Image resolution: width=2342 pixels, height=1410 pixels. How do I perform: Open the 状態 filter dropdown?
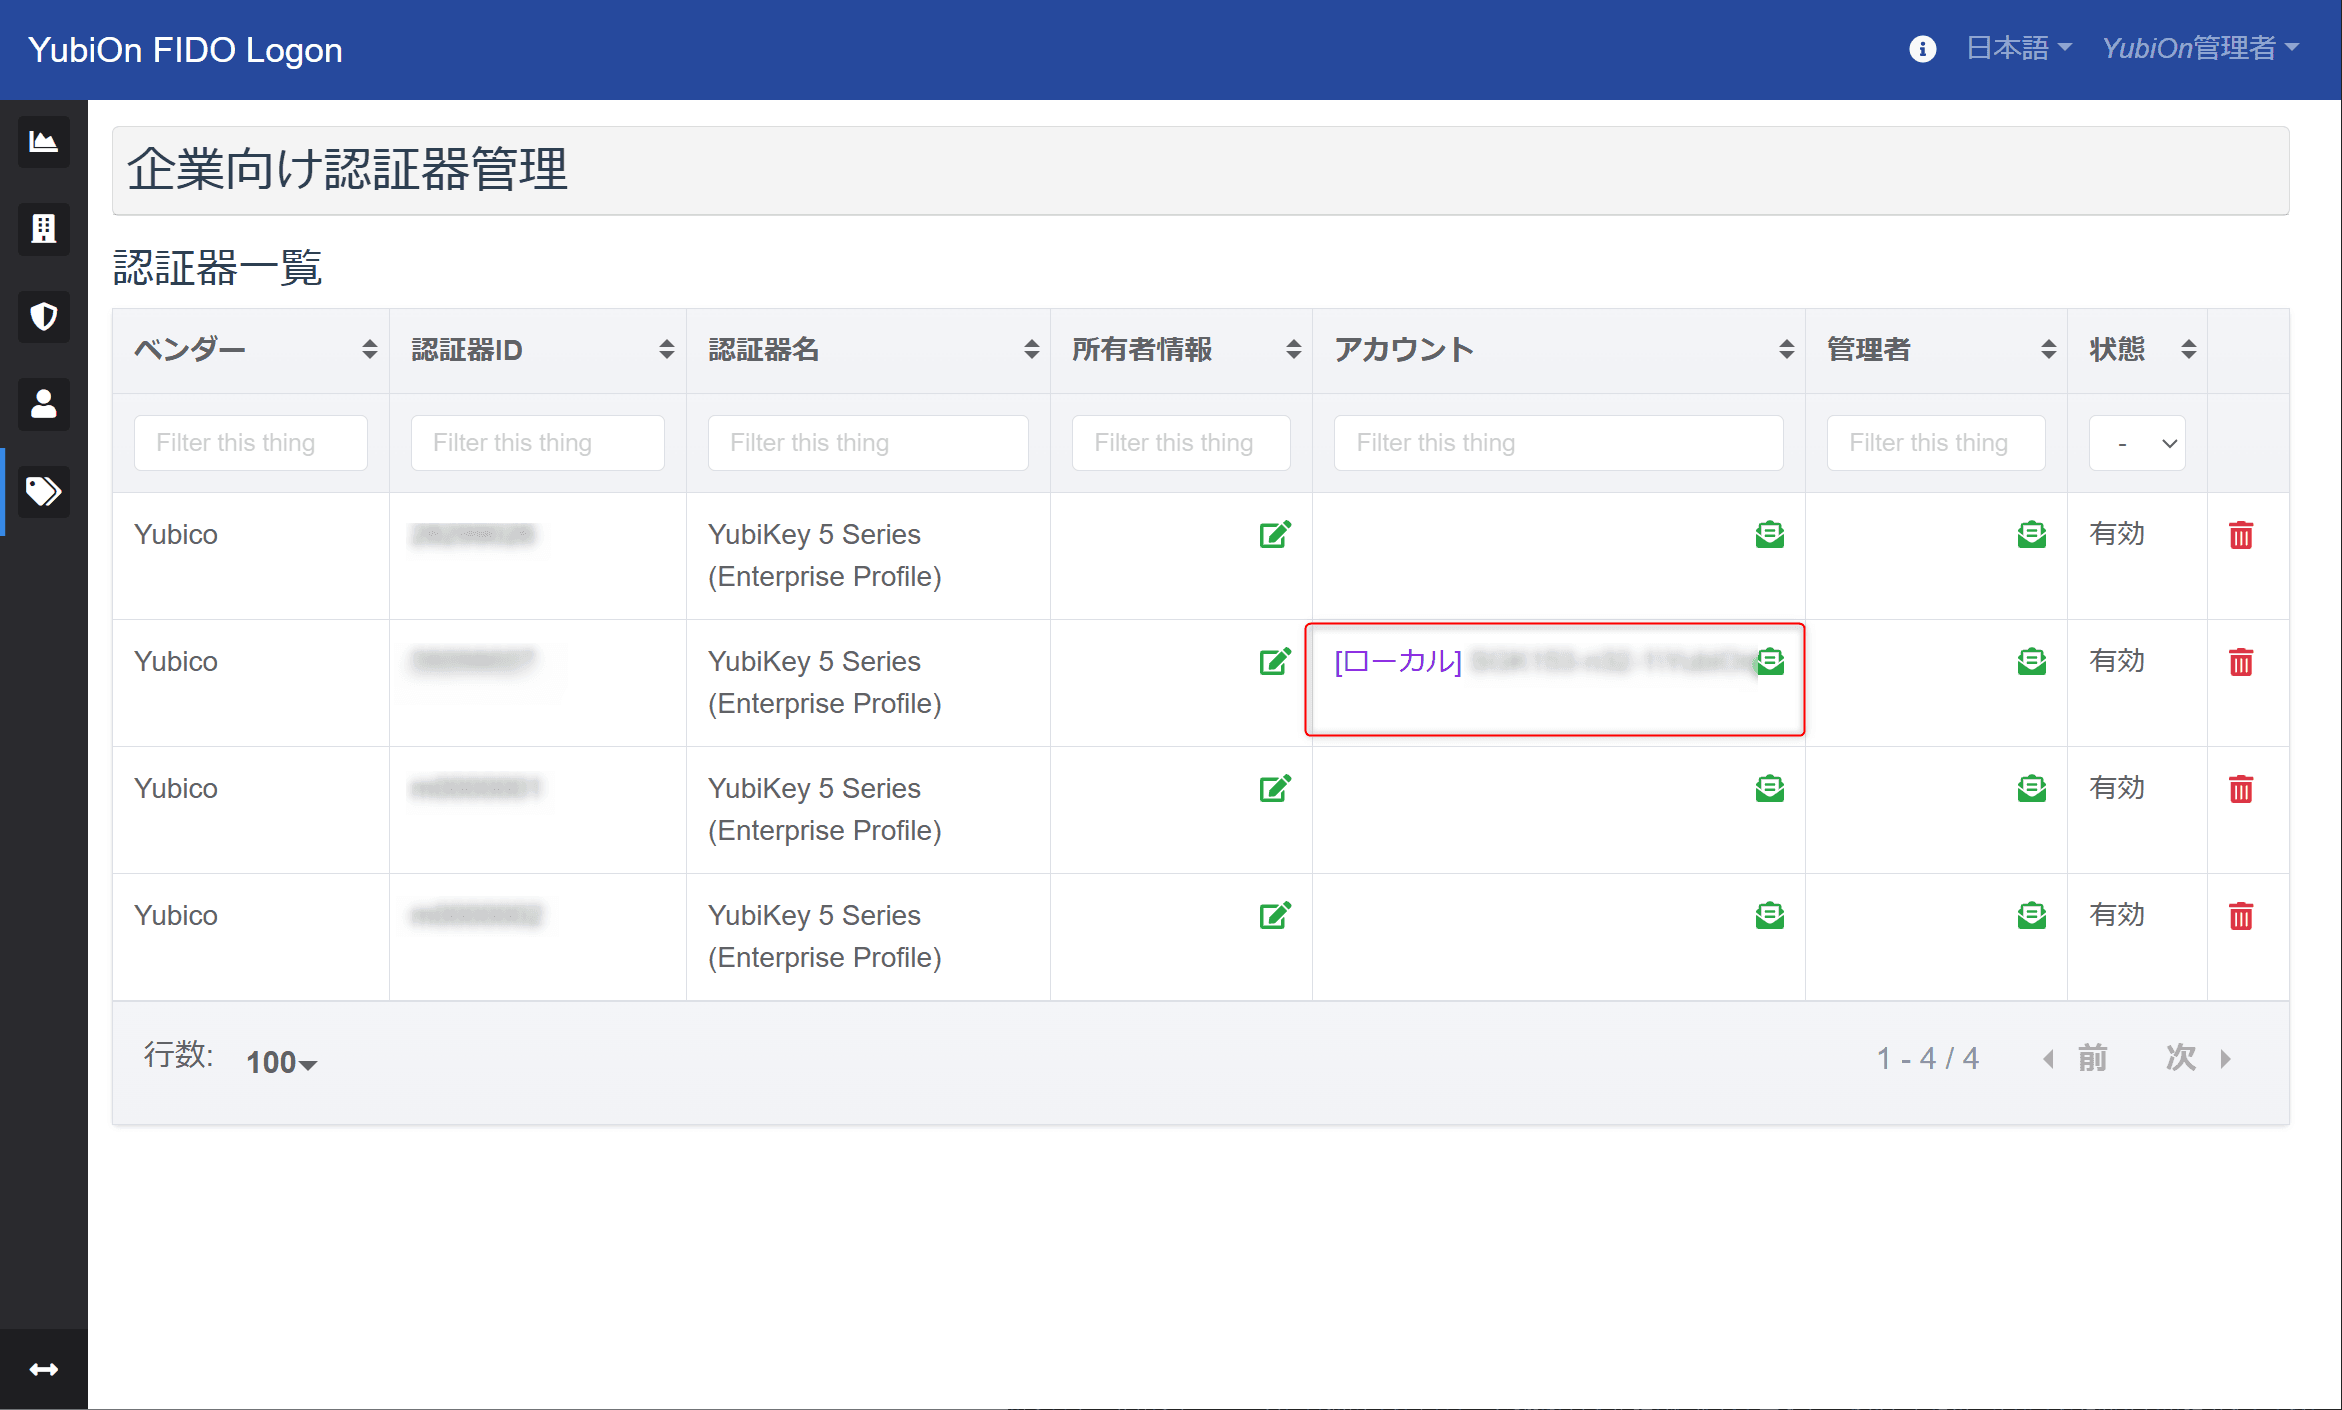click(x=2137, y=443)
